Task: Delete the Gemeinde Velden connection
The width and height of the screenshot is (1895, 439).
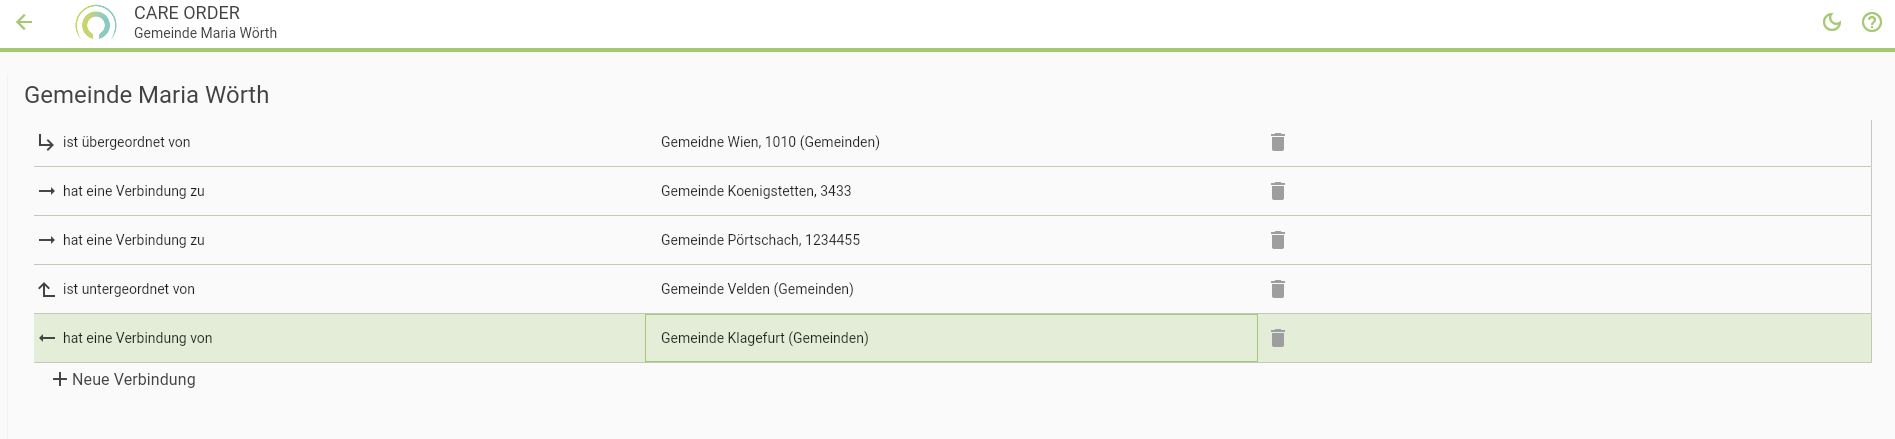Action: (1277, 289)
